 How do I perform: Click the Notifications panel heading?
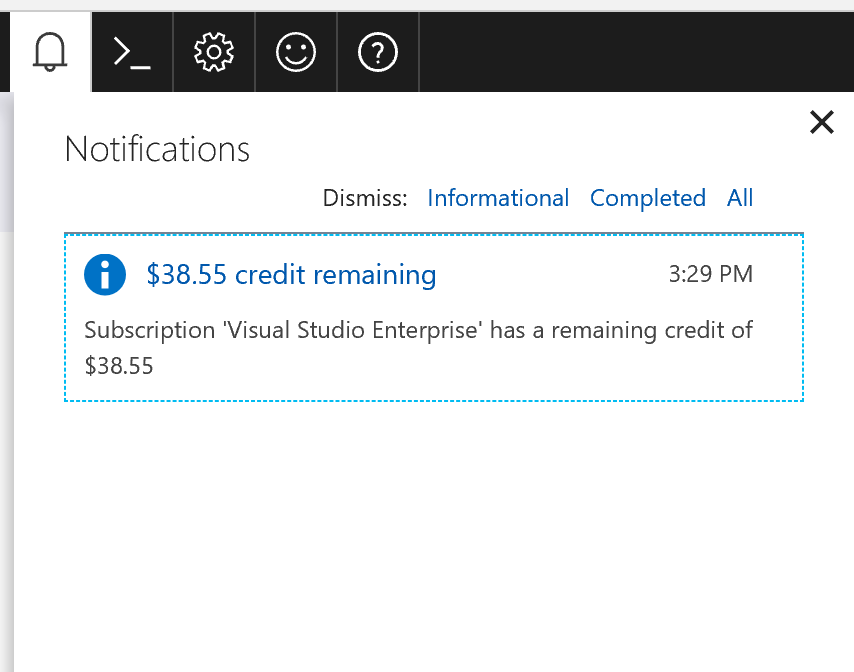pos(157,149)
